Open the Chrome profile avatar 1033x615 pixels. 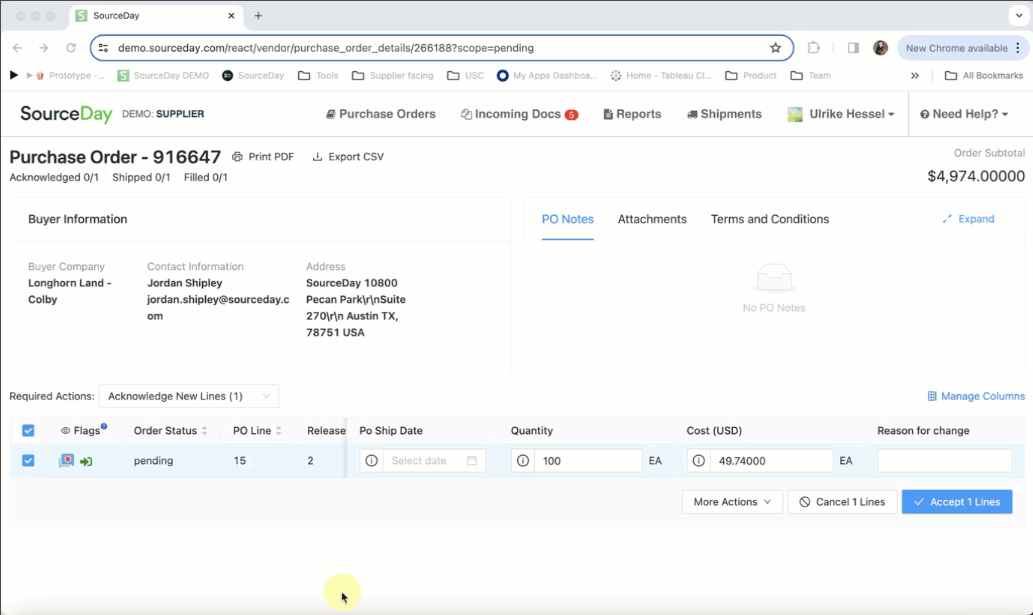point(880,48)
